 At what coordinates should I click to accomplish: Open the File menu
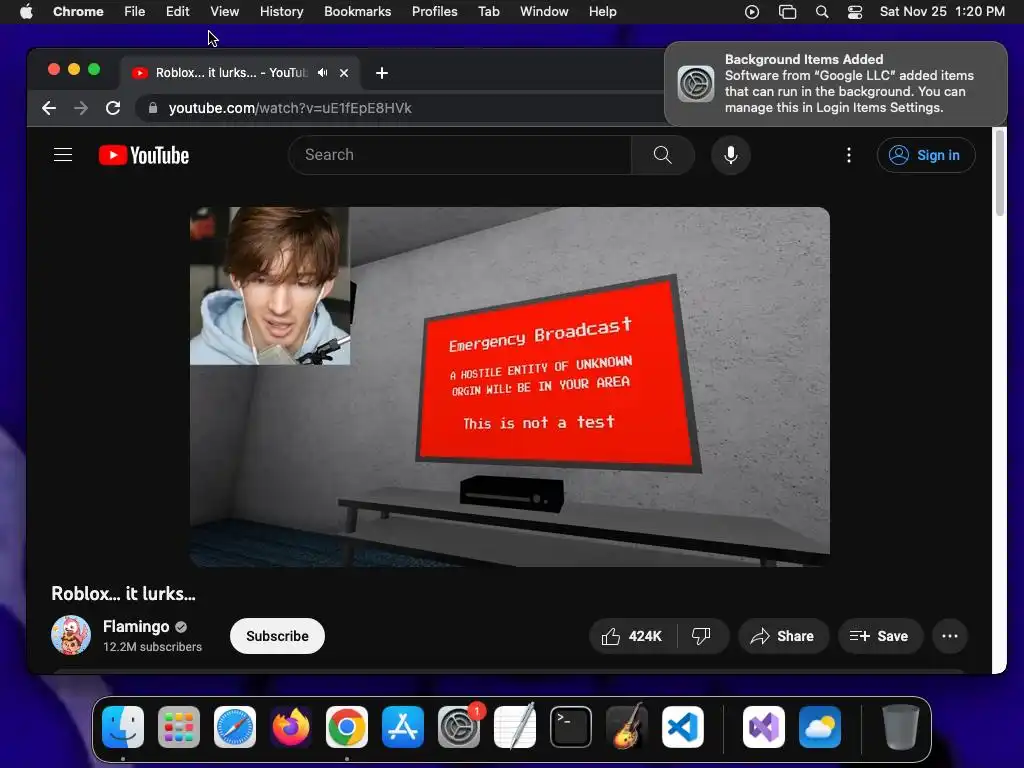(135, 12)
